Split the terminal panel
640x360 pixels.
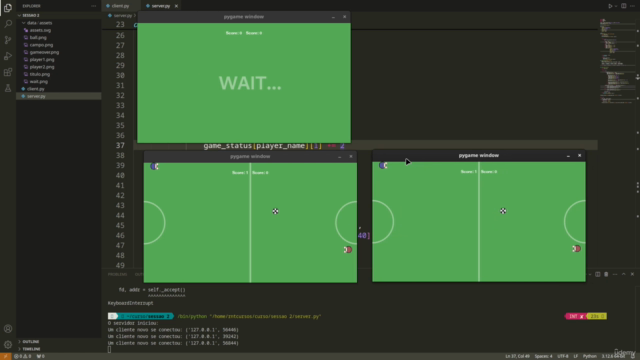tap(598, 274)
